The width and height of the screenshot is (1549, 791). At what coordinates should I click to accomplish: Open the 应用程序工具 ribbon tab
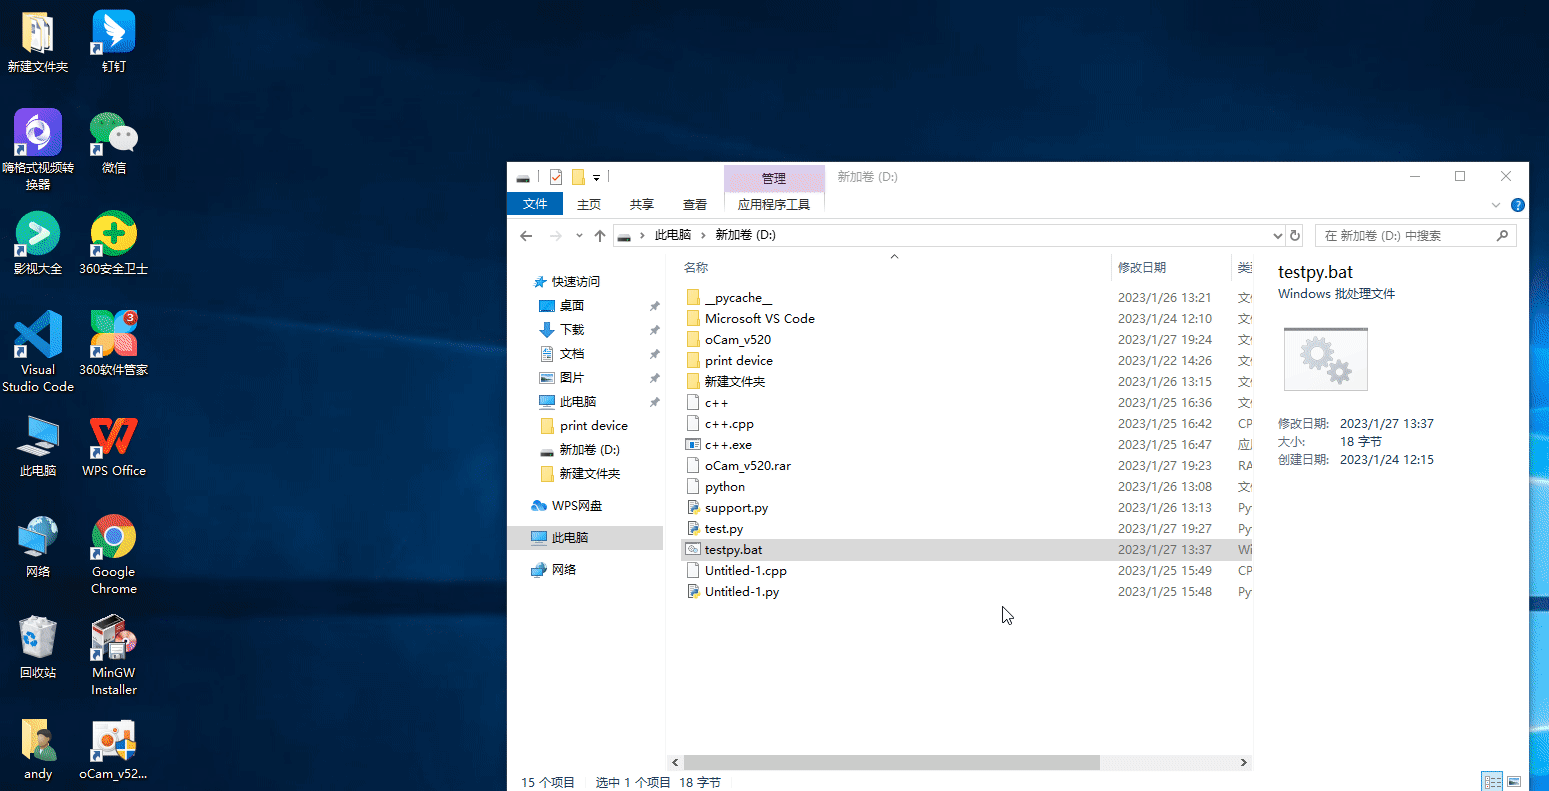tap(774, 204)
